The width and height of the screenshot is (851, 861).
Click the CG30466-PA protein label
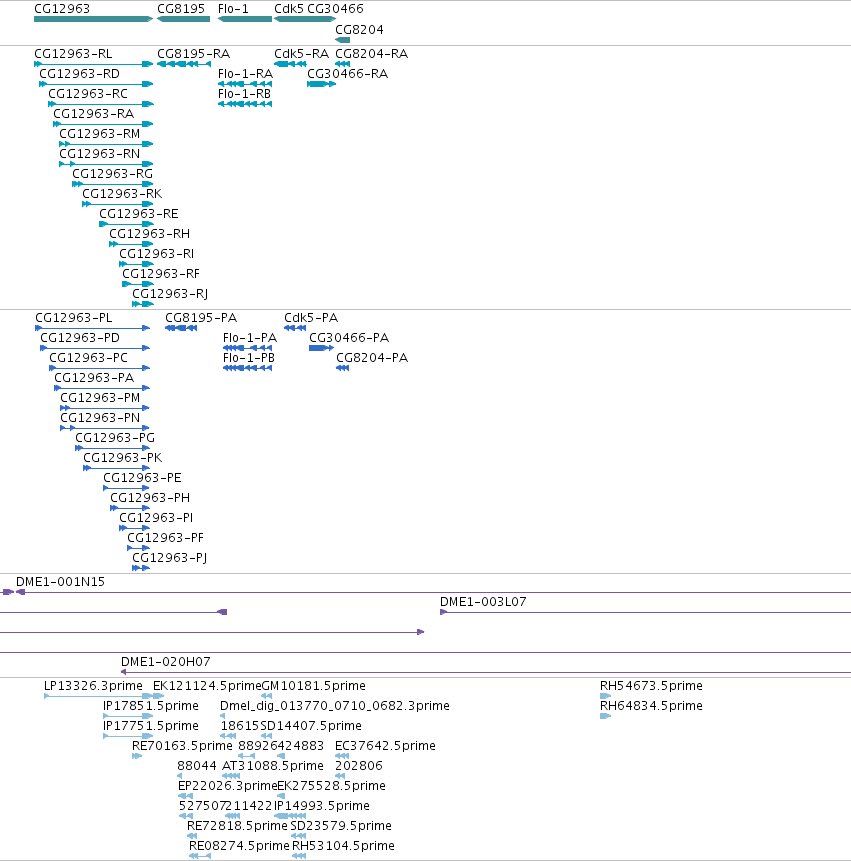[349, 338]
